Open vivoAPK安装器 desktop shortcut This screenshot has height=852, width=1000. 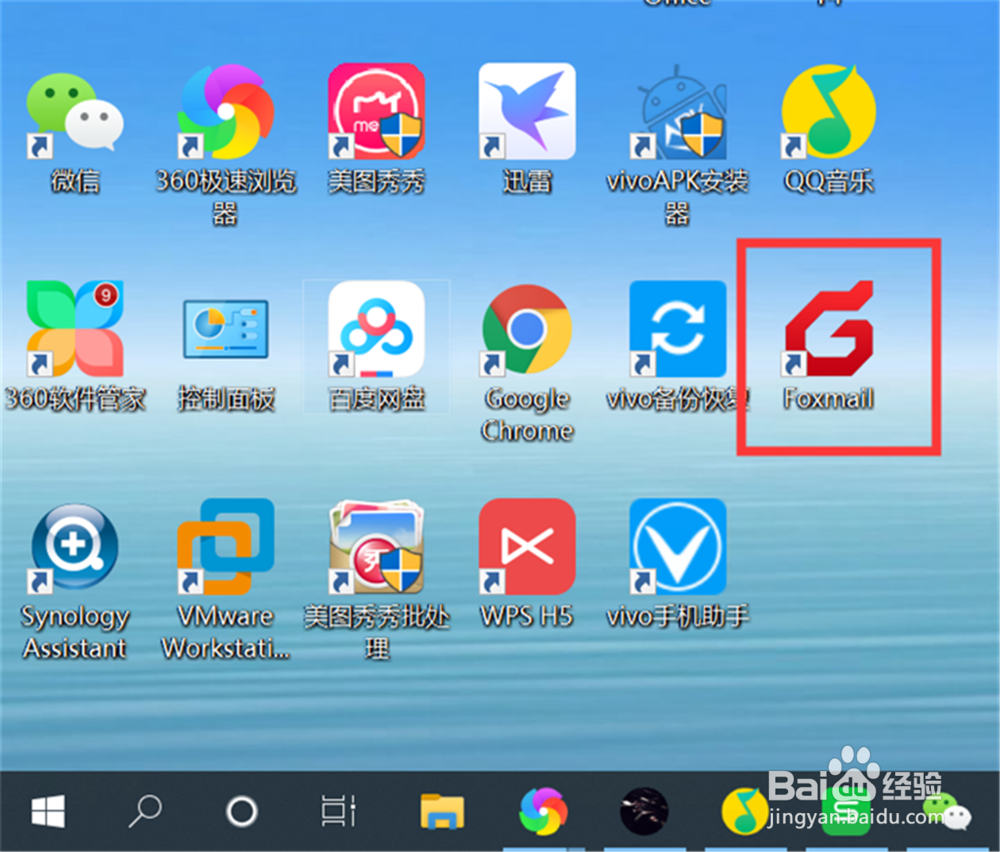point(678,112)
